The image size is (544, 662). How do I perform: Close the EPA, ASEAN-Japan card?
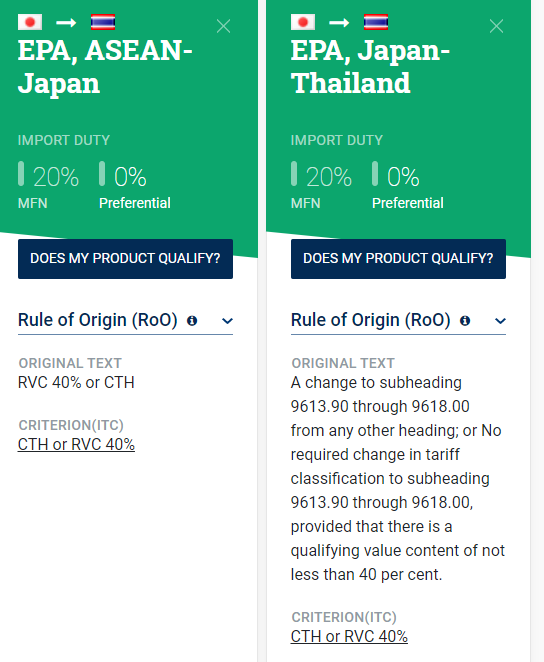(x=223, y=26)
